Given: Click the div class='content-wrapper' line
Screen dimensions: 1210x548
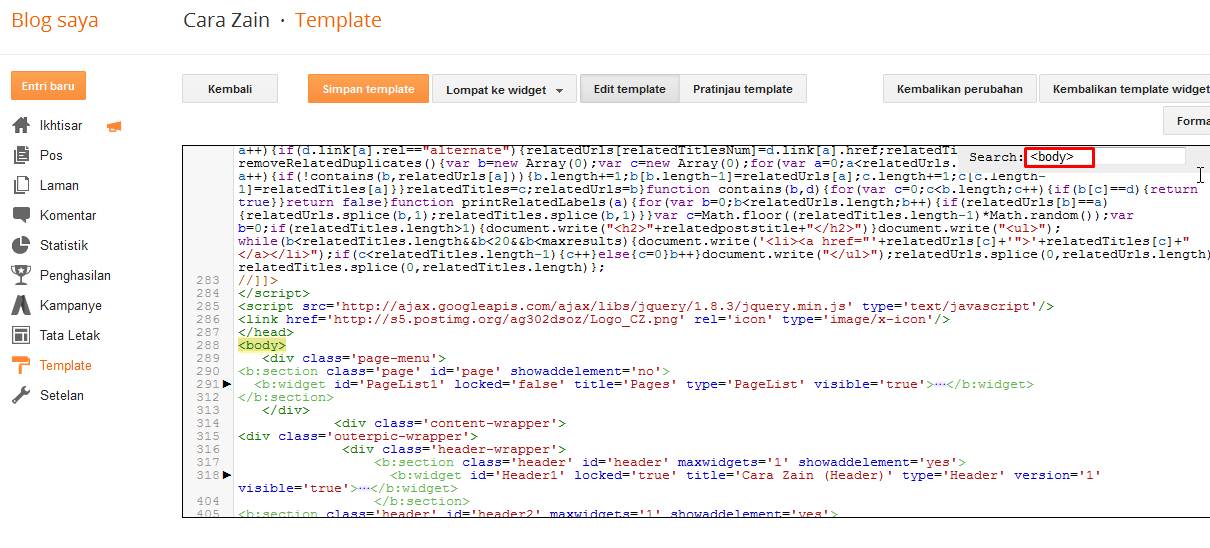Looking at the screenshot, I should pos(450,423).
